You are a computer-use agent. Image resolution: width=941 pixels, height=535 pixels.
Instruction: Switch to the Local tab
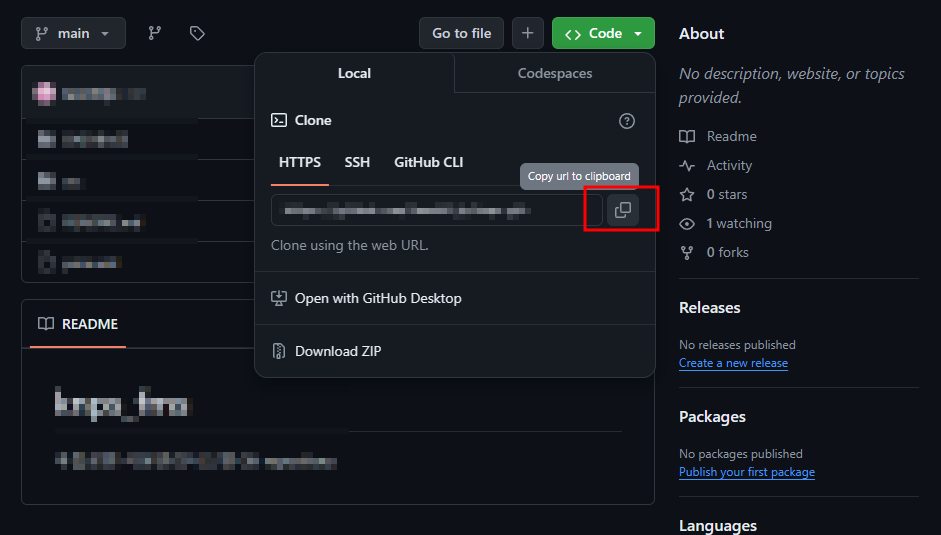(354, 73)
